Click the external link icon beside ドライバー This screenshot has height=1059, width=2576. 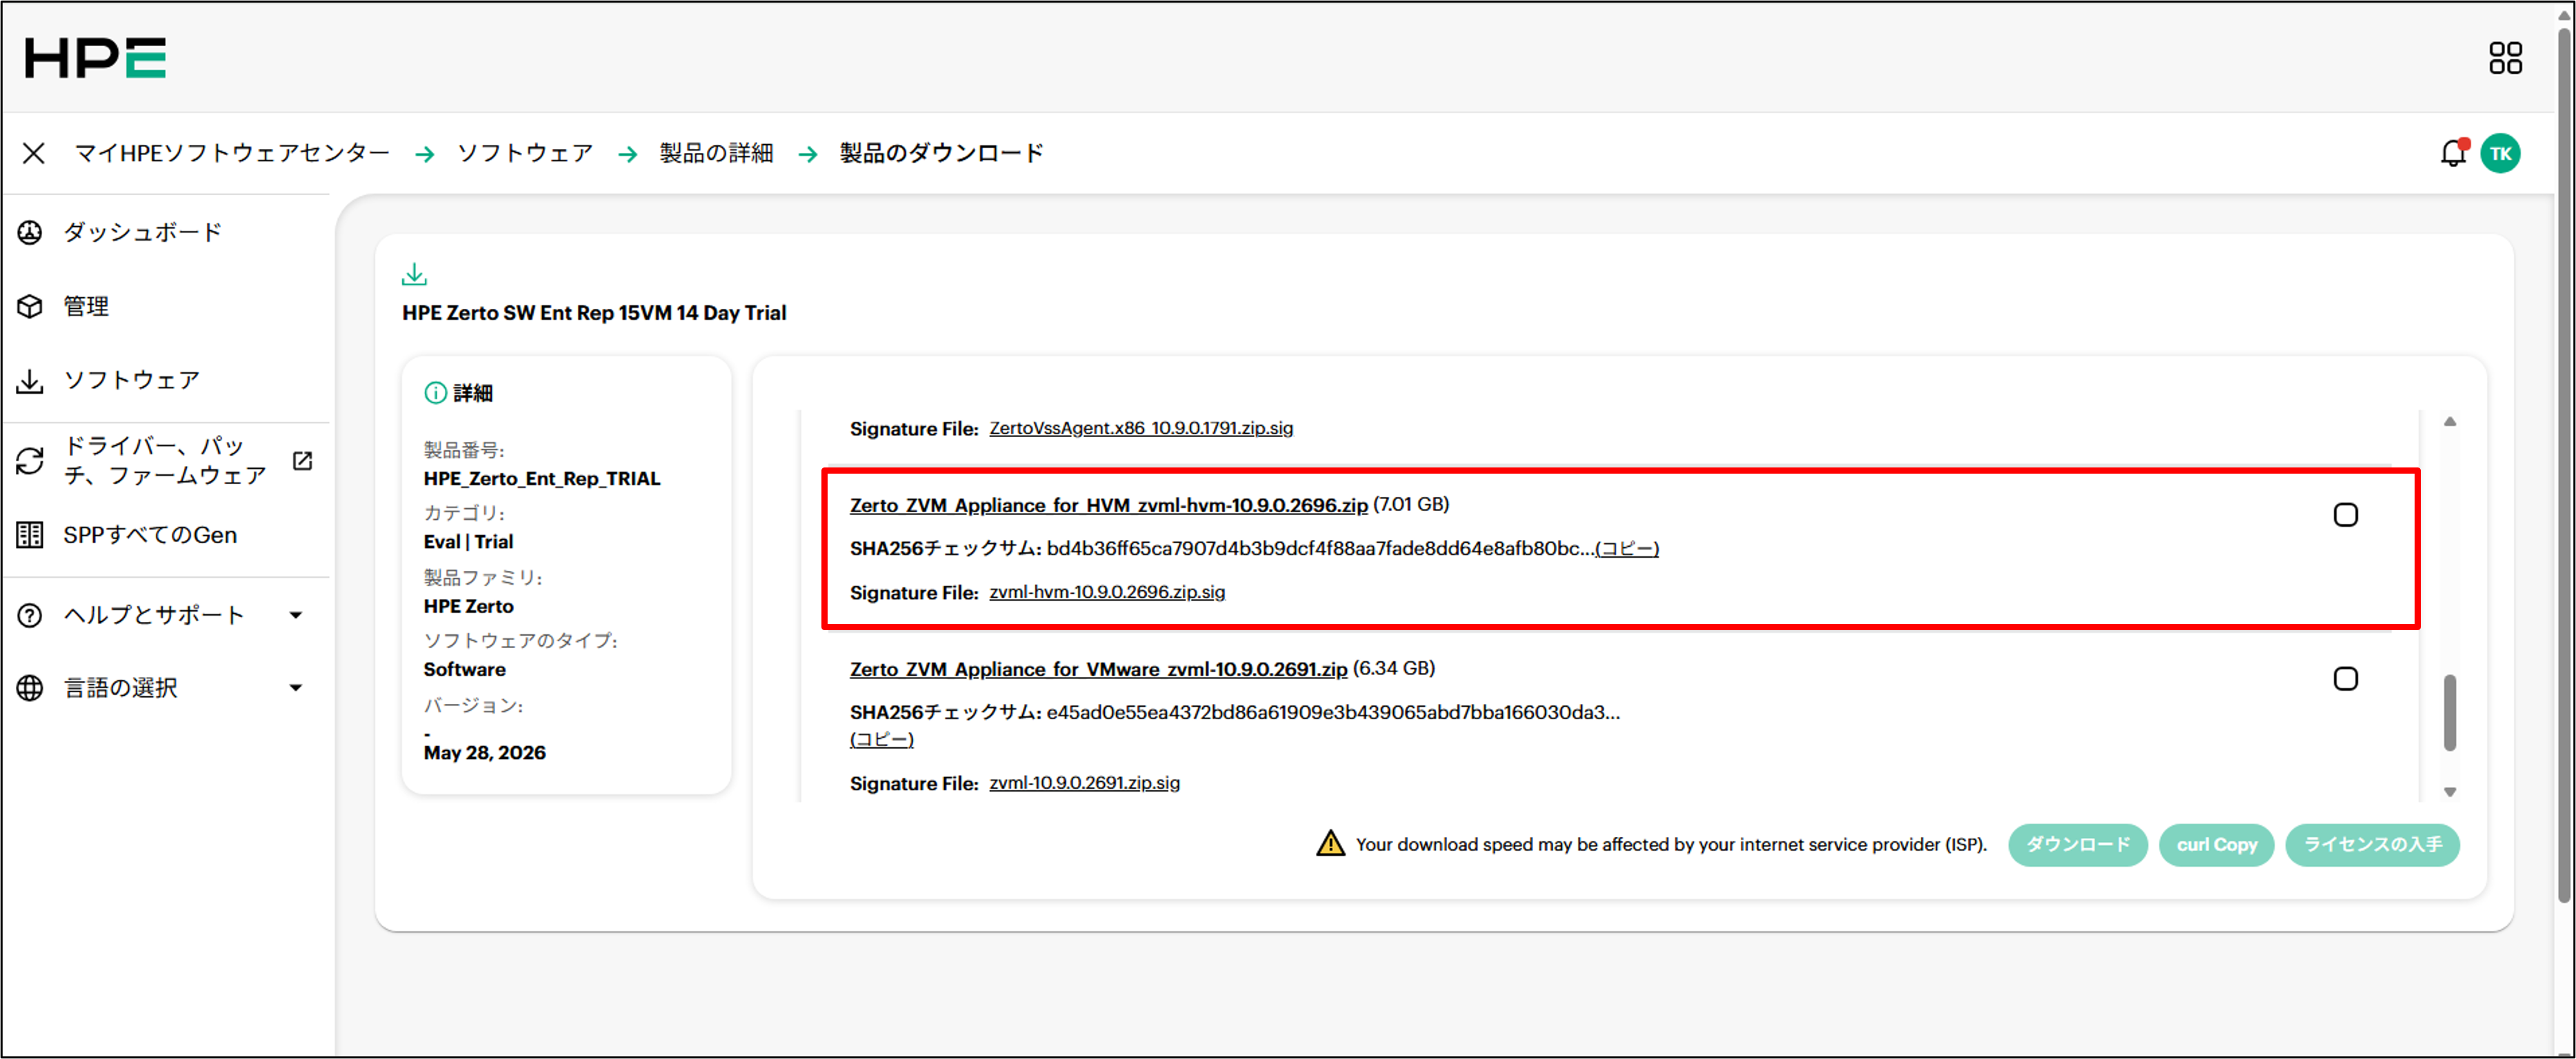(x=302, y=460)
